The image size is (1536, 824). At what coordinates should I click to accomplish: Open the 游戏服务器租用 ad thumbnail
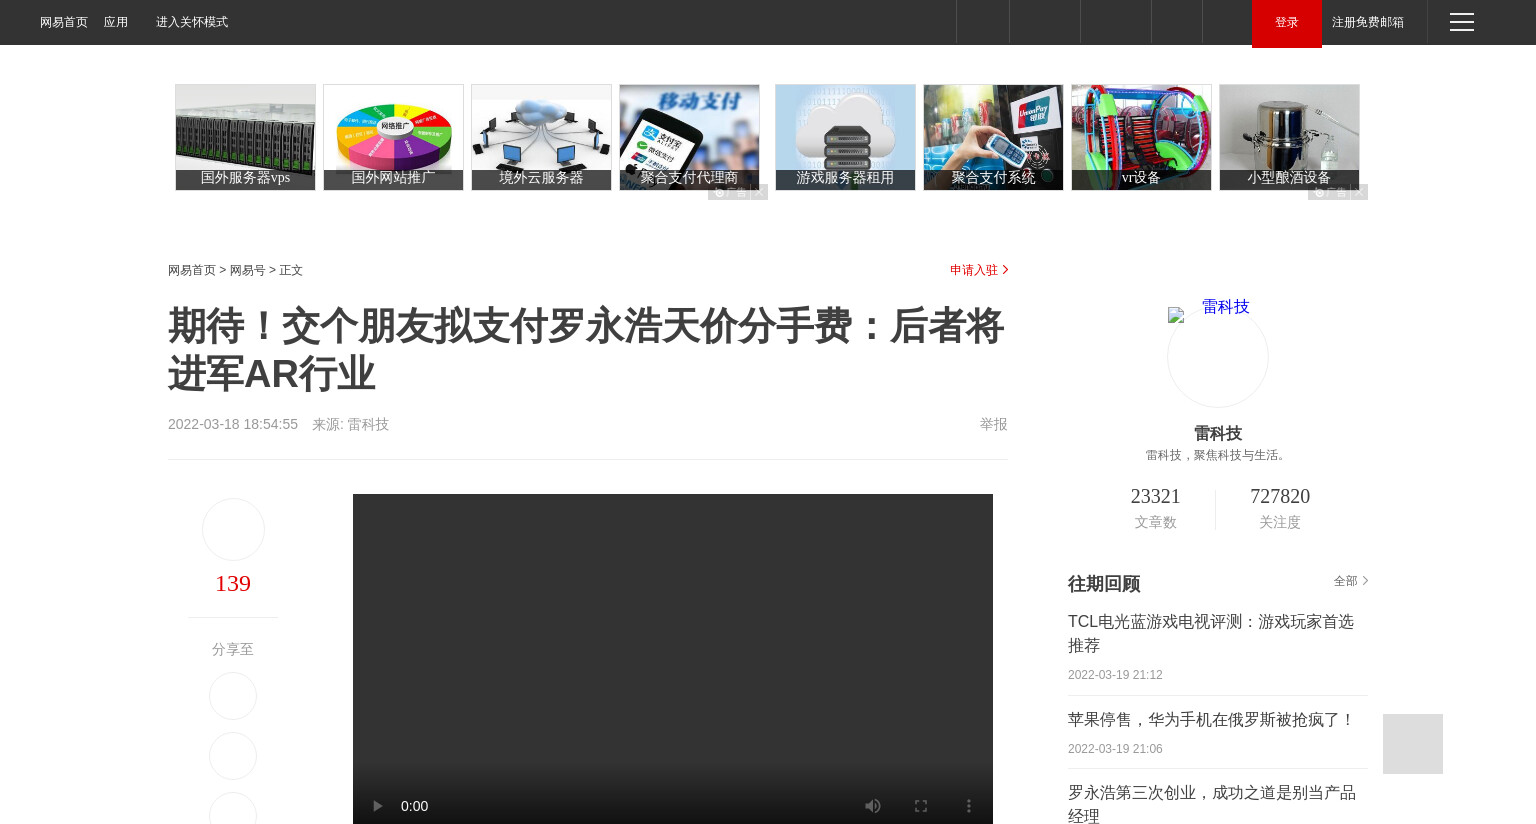[x=845, y=137]
